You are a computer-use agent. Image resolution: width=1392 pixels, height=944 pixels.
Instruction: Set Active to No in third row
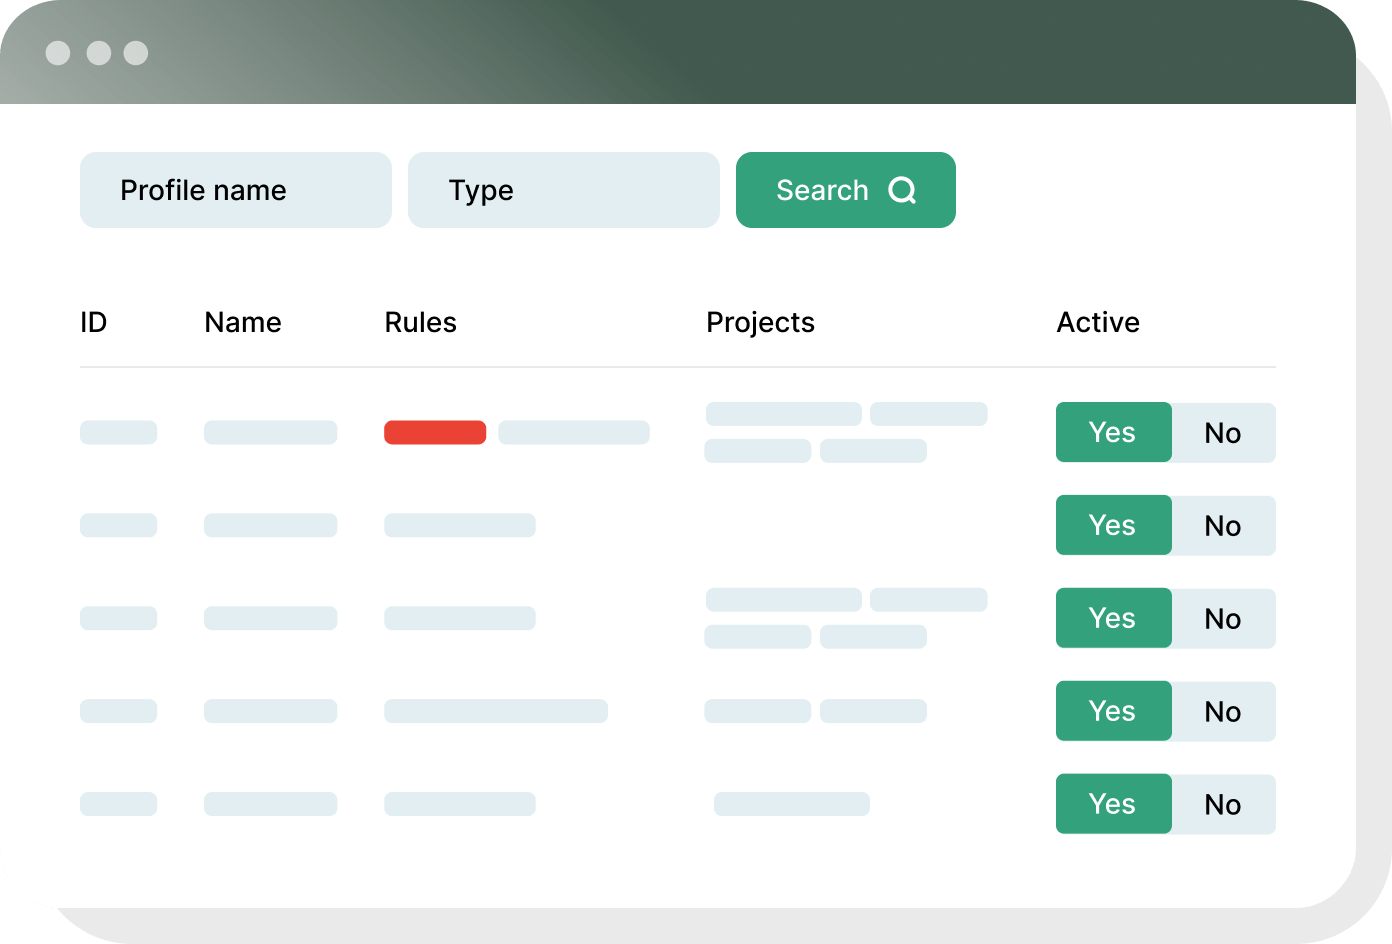[x=1223, y=619]
